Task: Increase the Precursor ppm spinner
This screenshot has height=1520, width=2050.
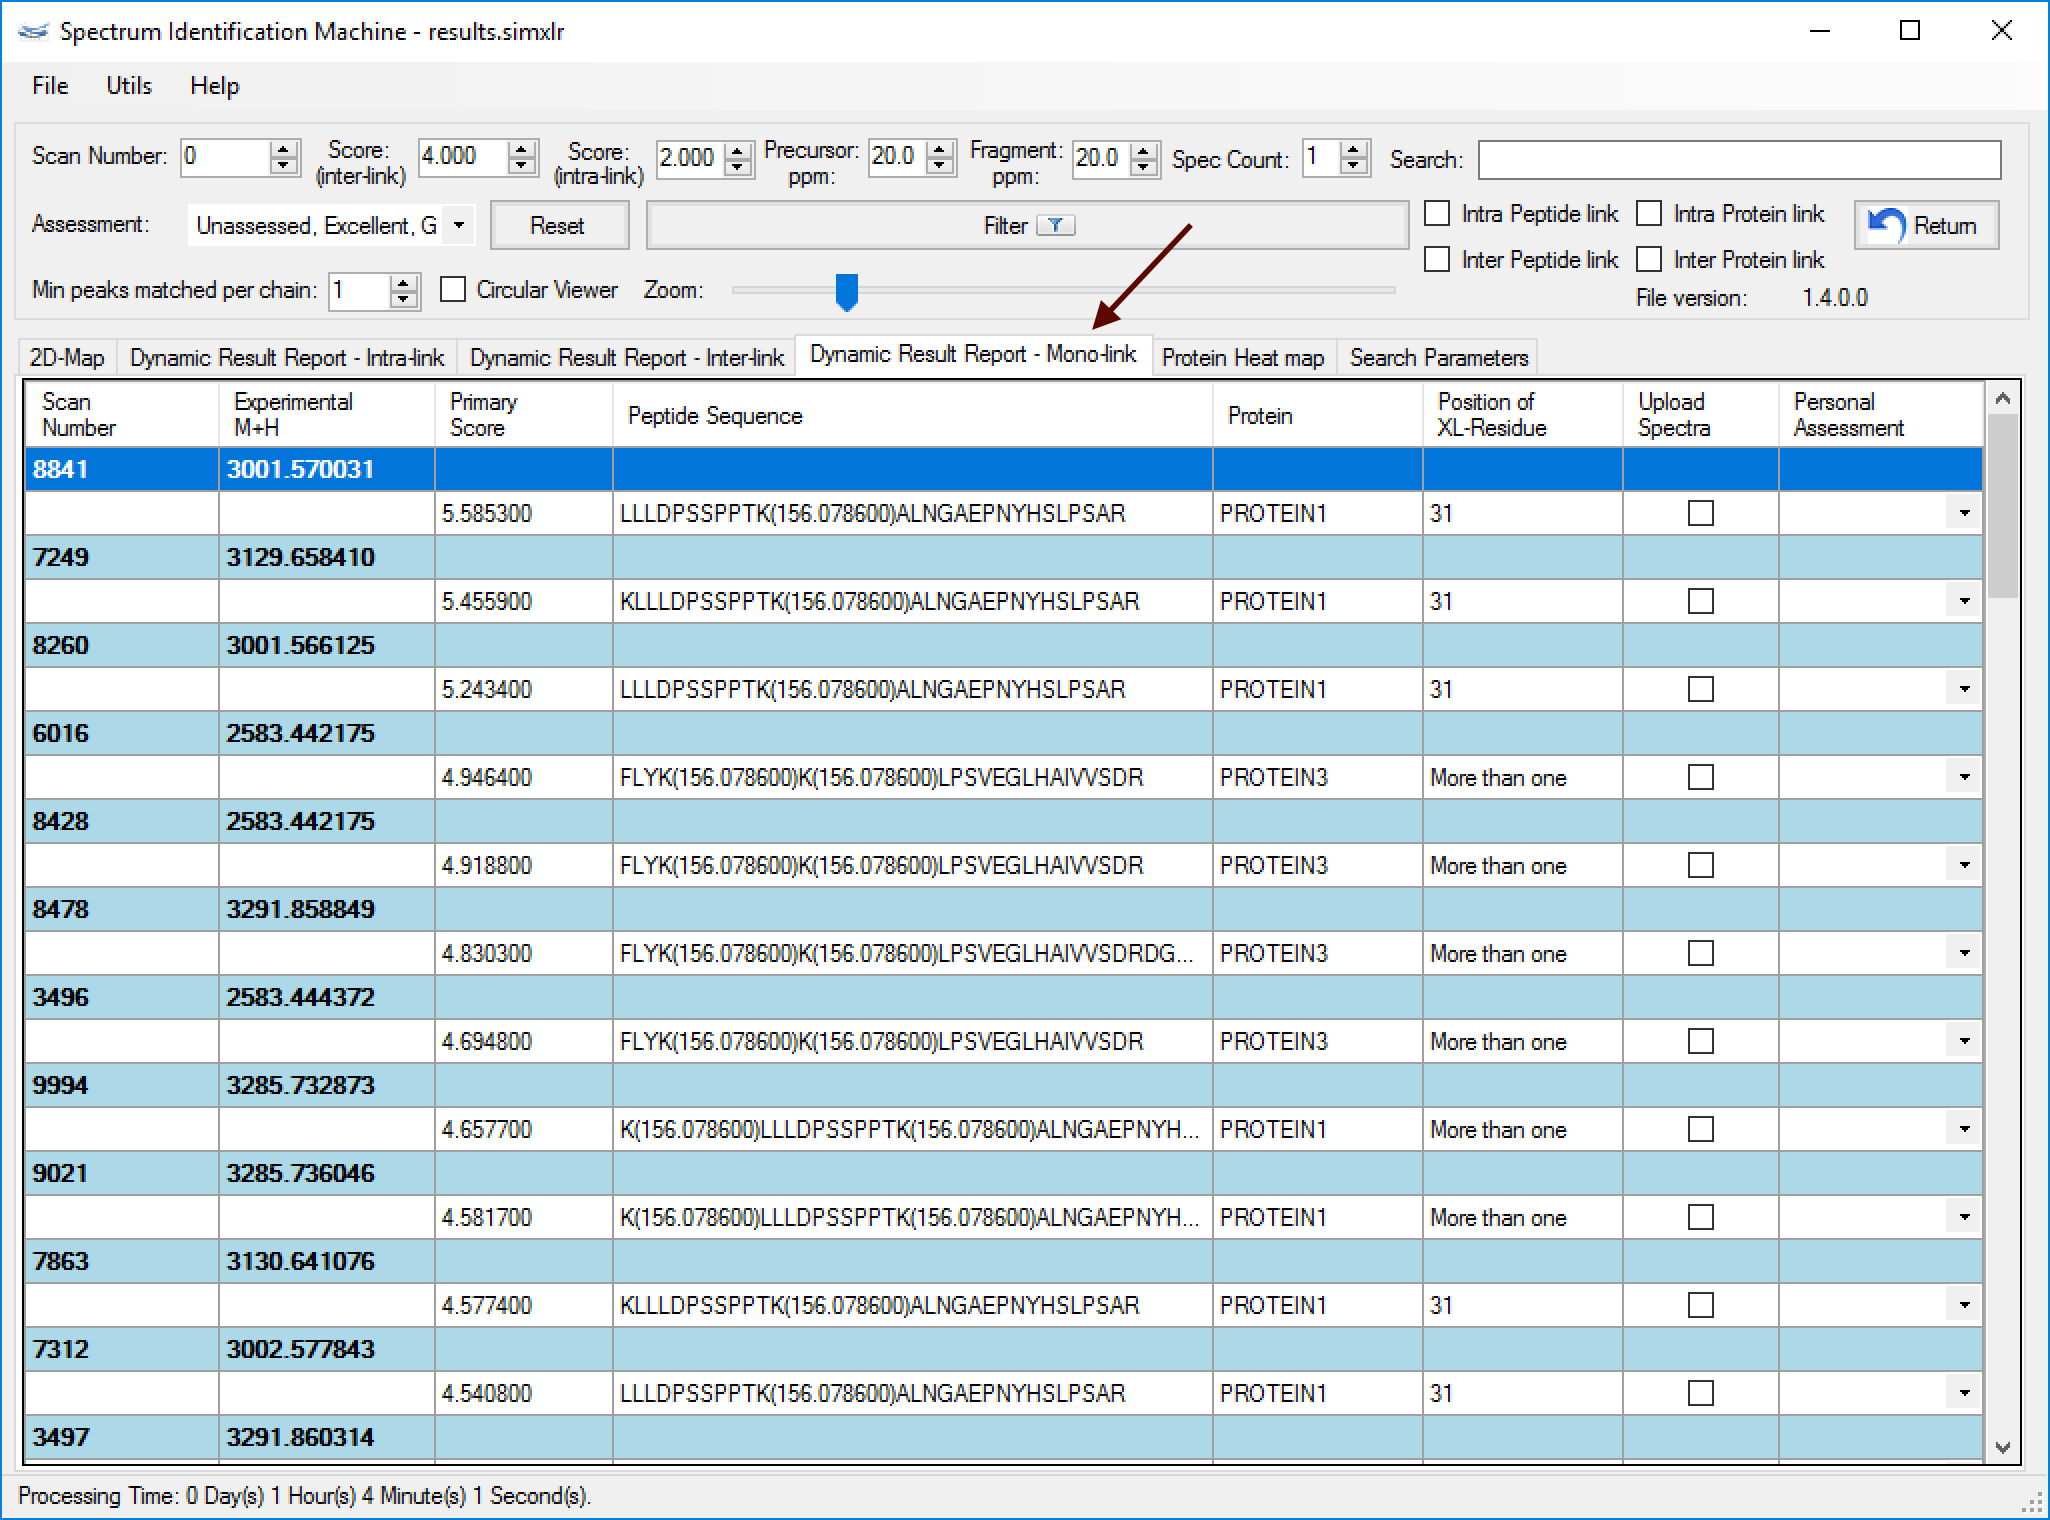Action: coord(939,149)
